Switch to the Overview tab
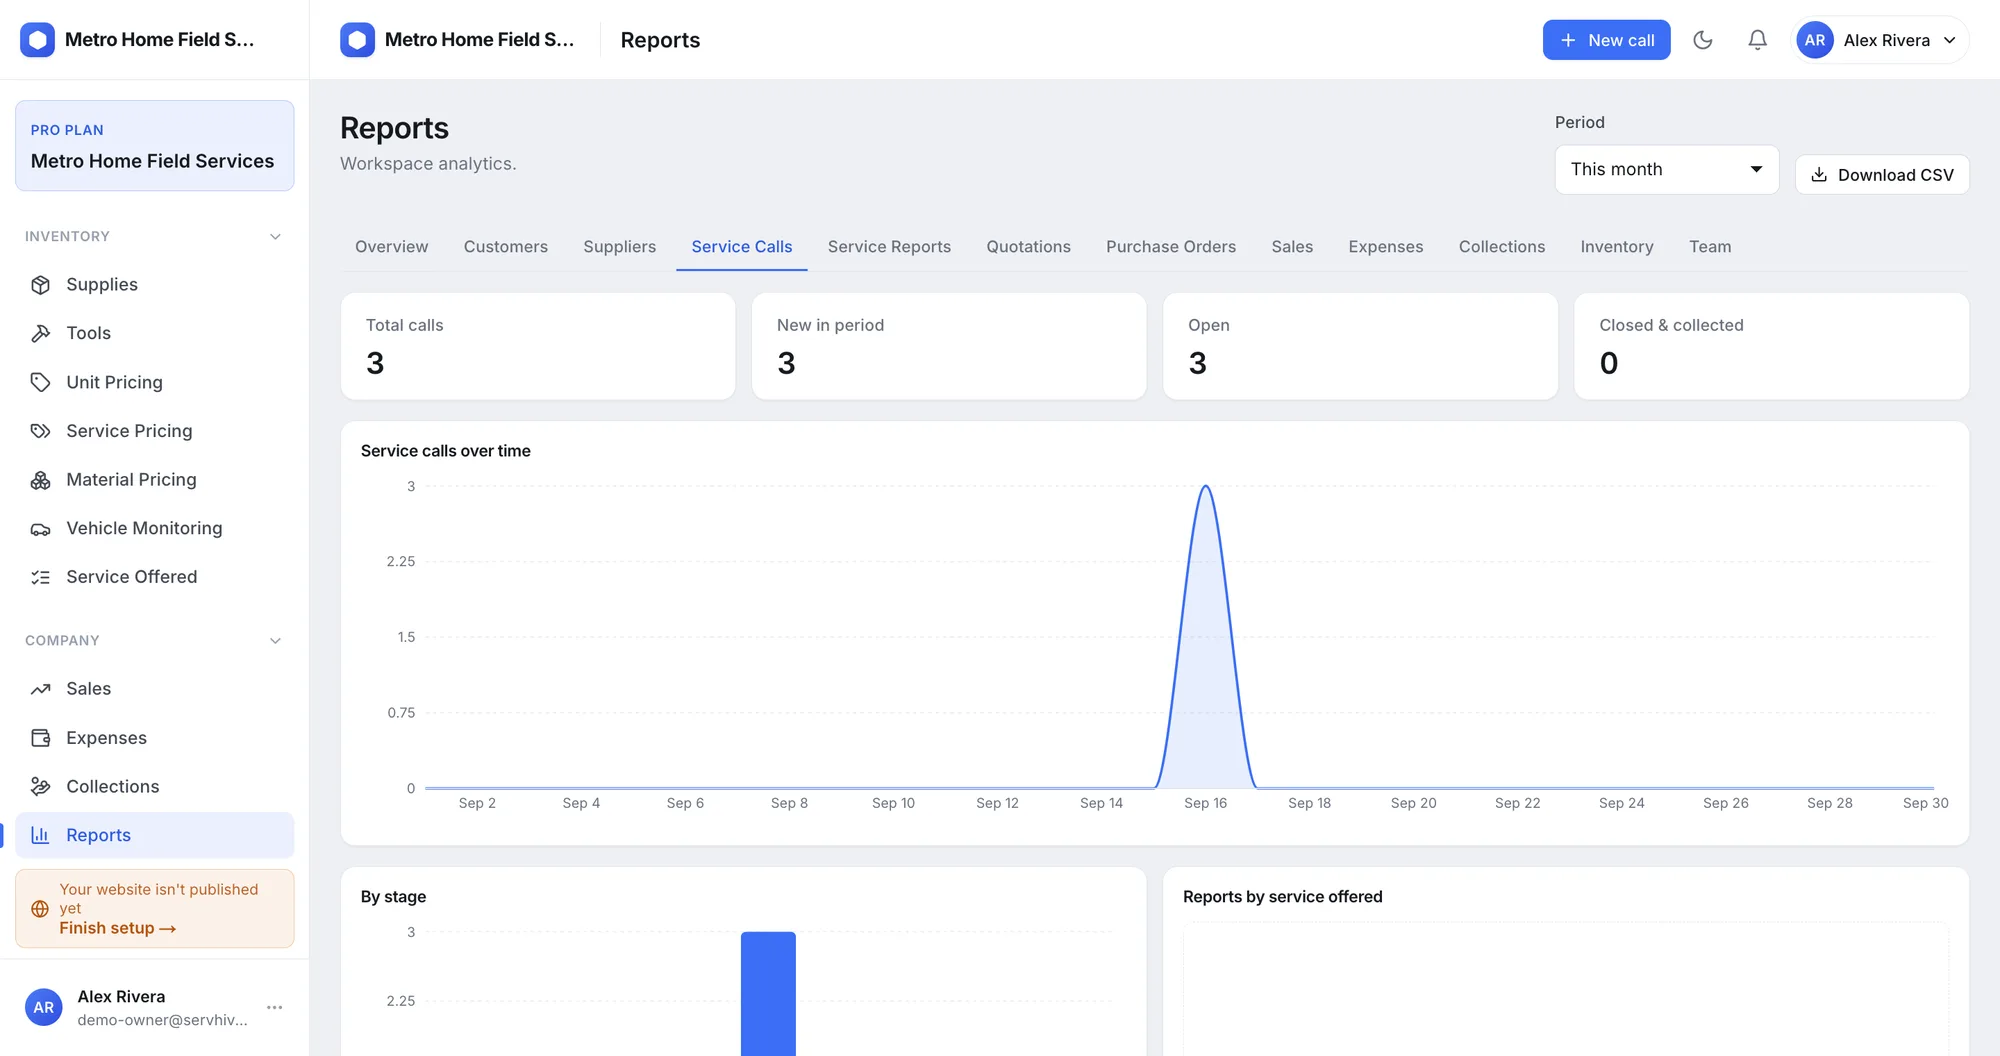 tap(391, 247)
